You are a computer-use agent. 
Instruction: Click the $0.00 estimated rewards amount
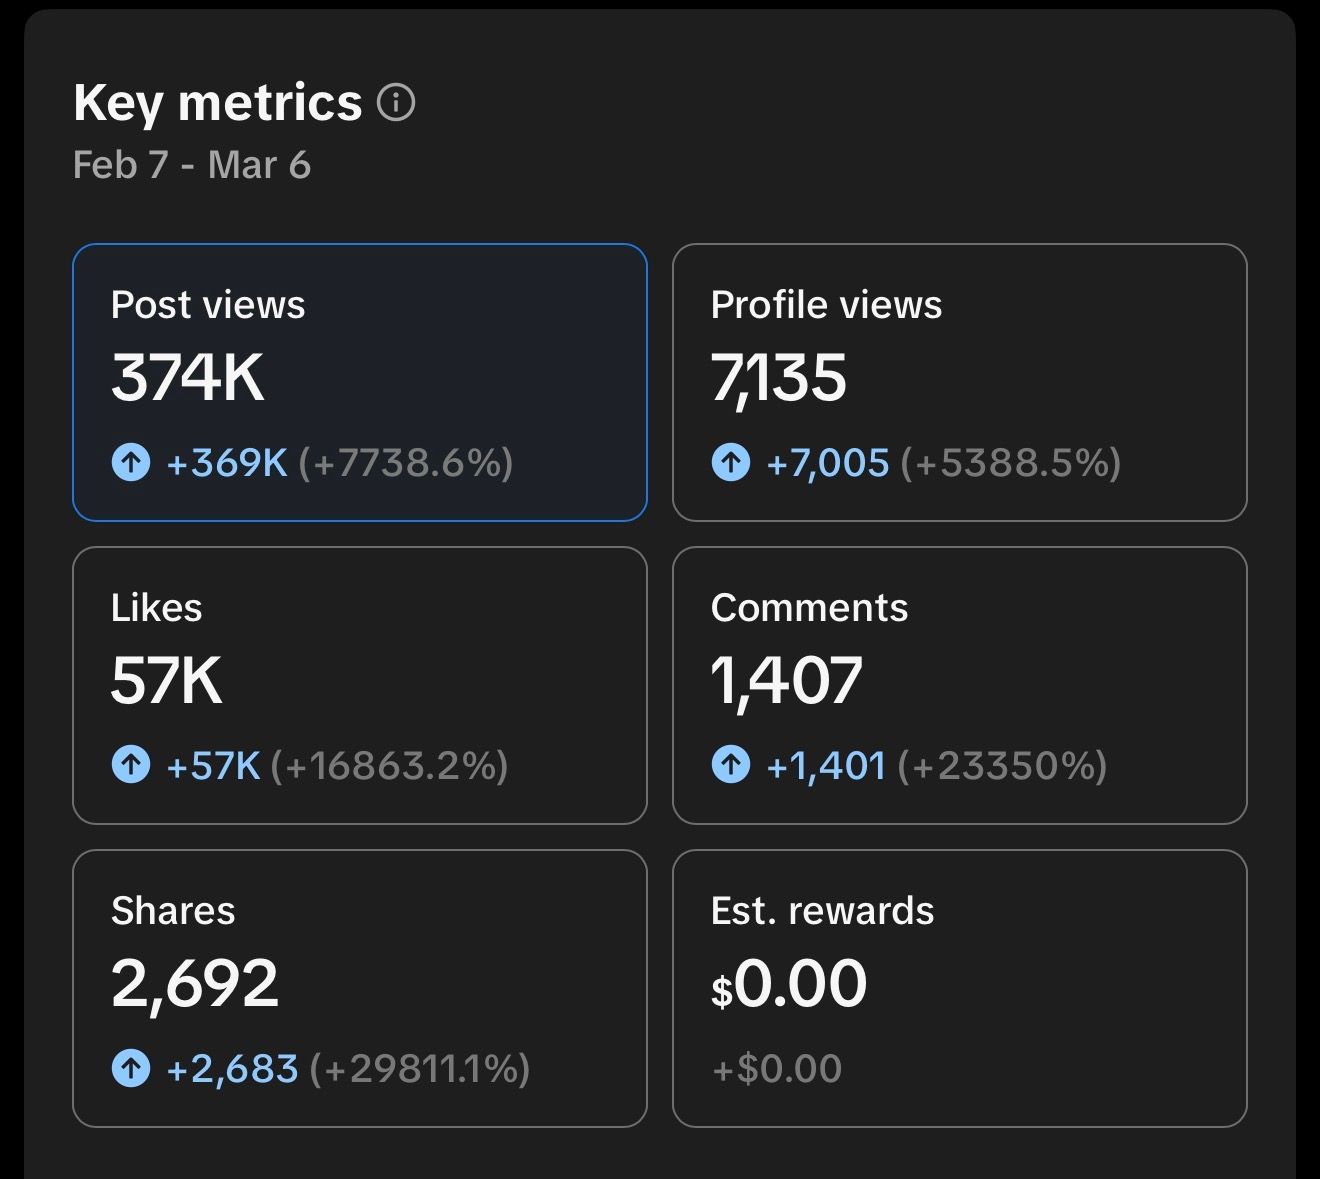tap(789, 984)
